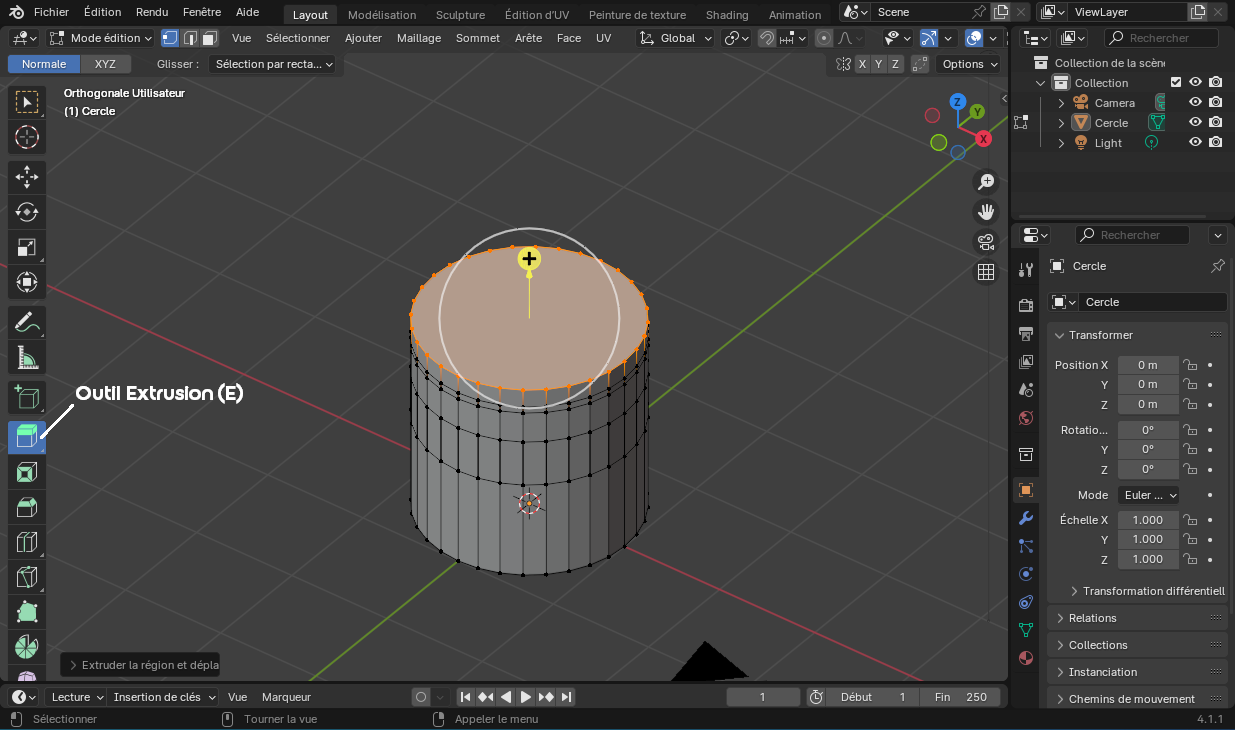The height and width of the screenshot is (730, 1235).
Task: Click the Échelle X value field
Action: tap(1148, 520)
